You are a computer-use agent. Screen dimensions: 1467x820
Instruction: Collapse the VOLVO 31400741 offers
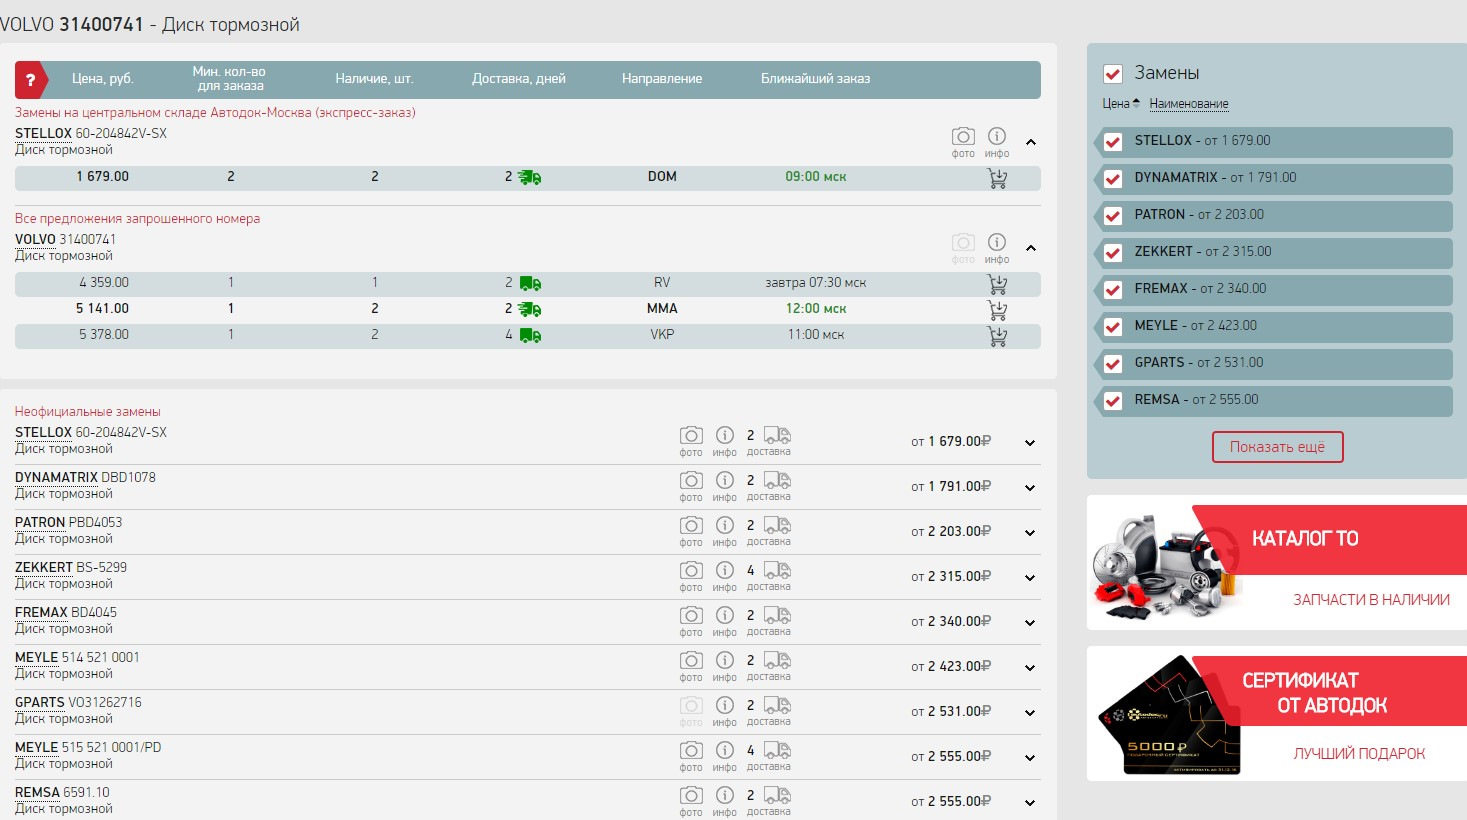[1031, 248]
